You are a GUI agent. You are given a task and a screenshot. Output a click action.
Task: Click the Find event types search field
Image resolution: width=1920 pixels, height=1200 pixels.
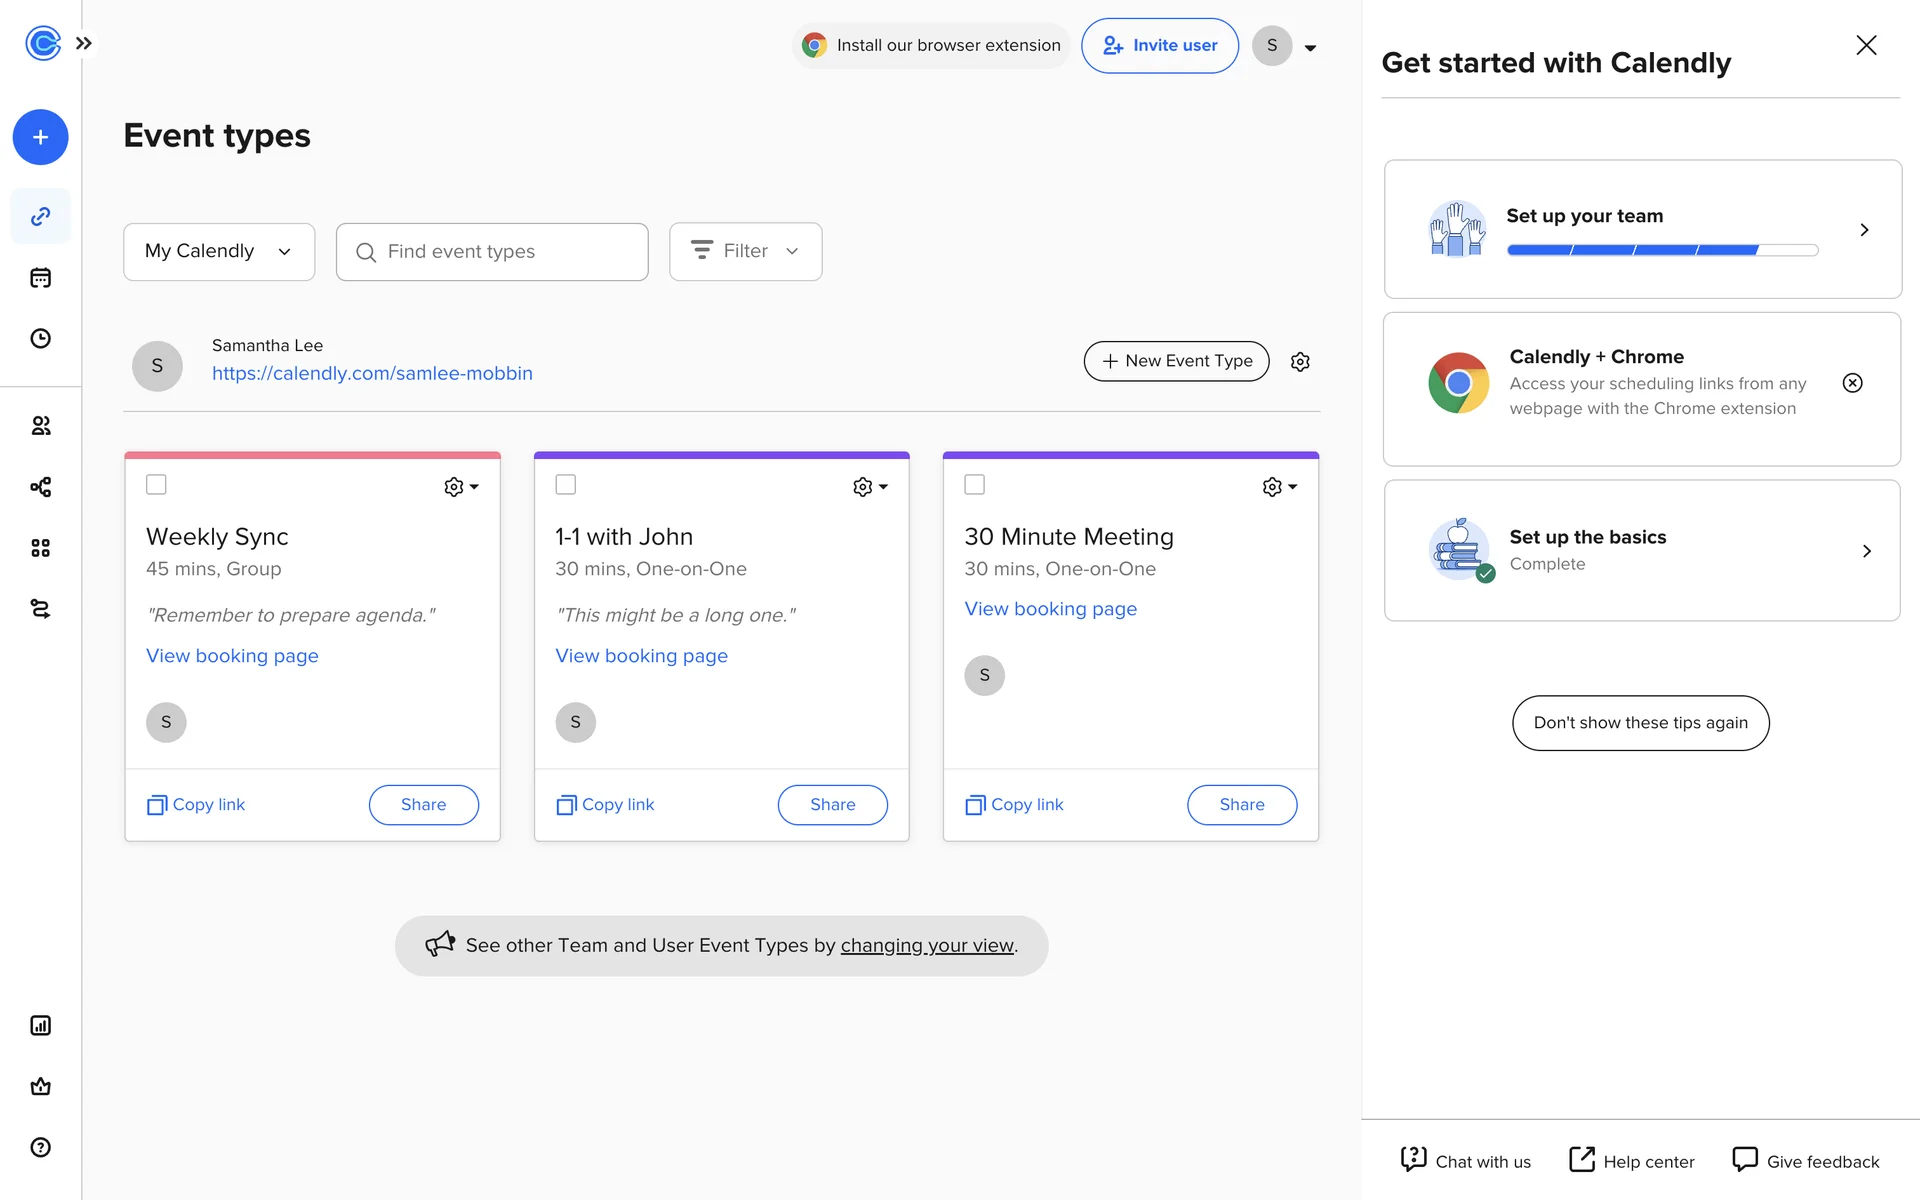pyautogui.click(x=492, y=252)
